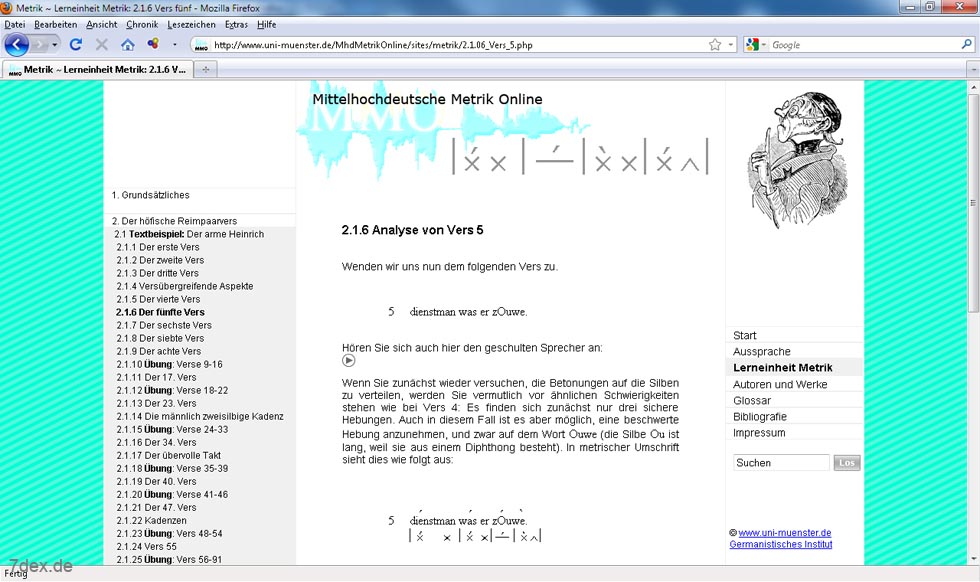Open the Extras menu
The width and height of the screenshot is (980, 582).
[236, 24]
